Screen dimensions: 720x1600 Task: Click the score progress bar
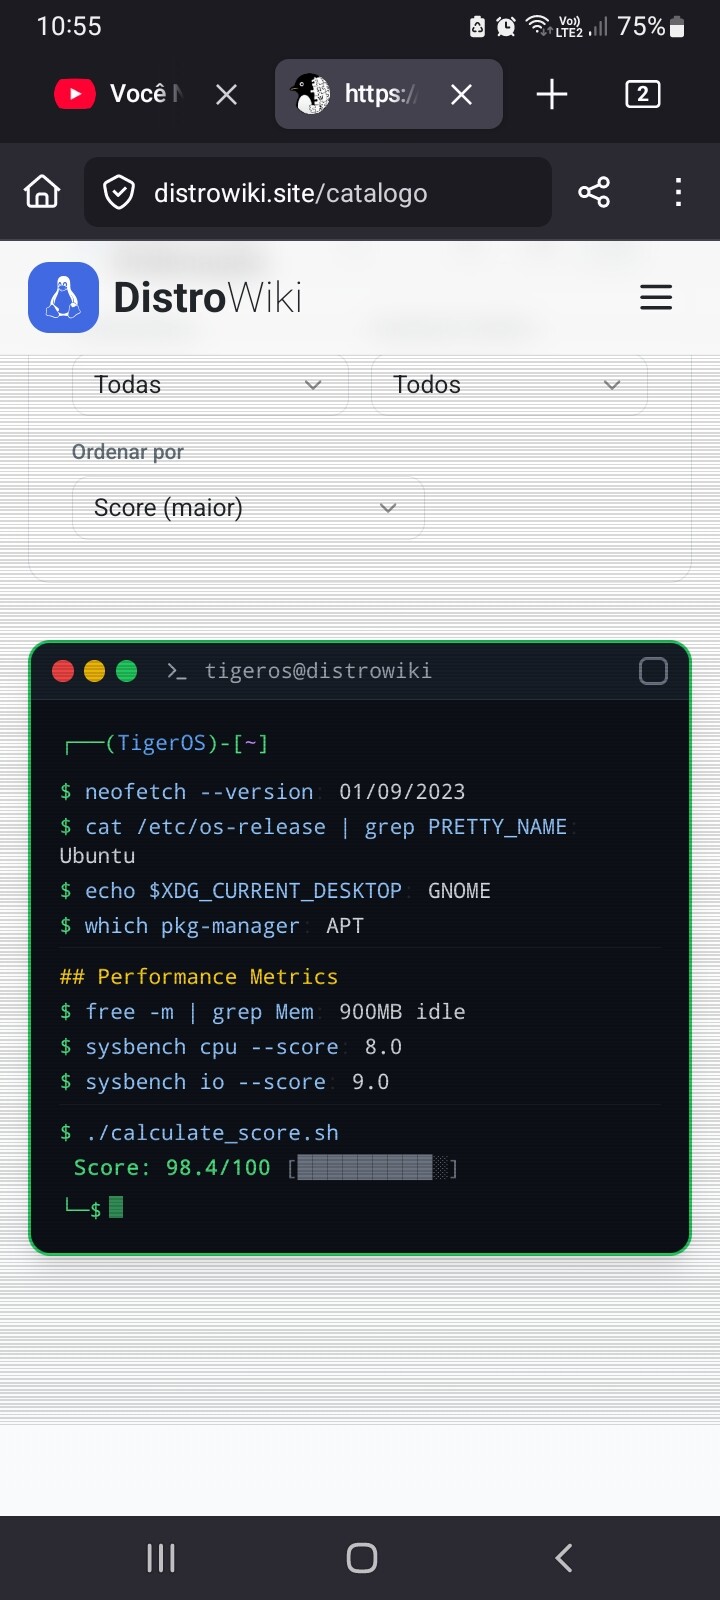click(372, 1168)
